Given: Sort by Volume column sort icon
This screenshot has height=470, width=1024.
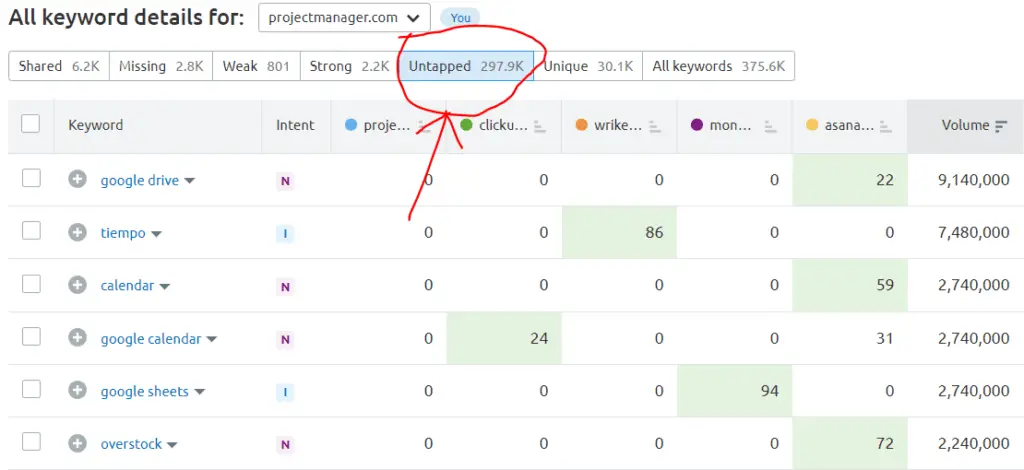Looking at the screenshot, I should 1001,126.
